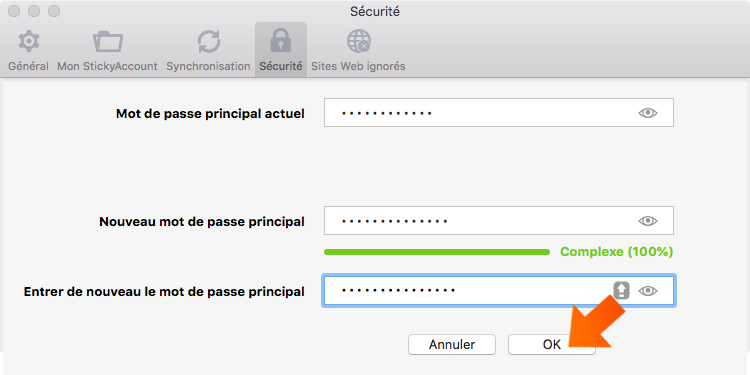
Task: Focus the Nouveau mot de passe principal field
Action: coord(499,221)
